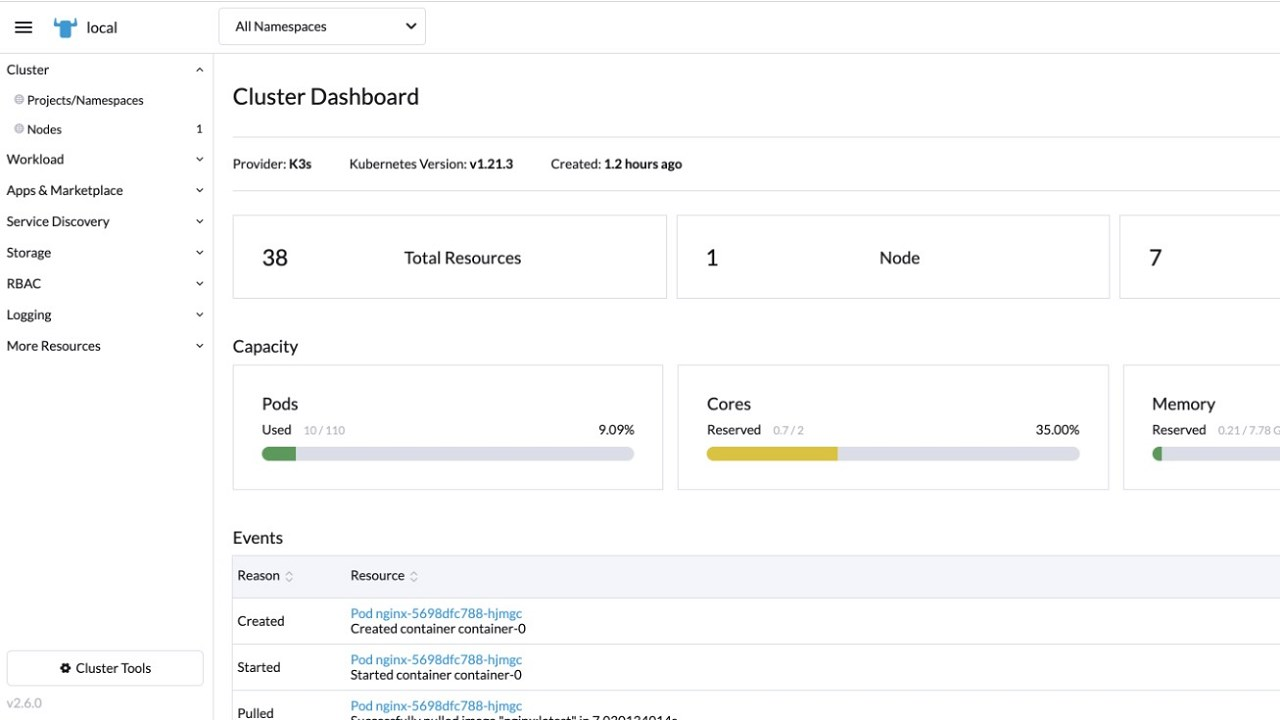Screen dimensions: 1280x720
Task: Select the RBAC sidebar item
Action: (x=24, y=284)
